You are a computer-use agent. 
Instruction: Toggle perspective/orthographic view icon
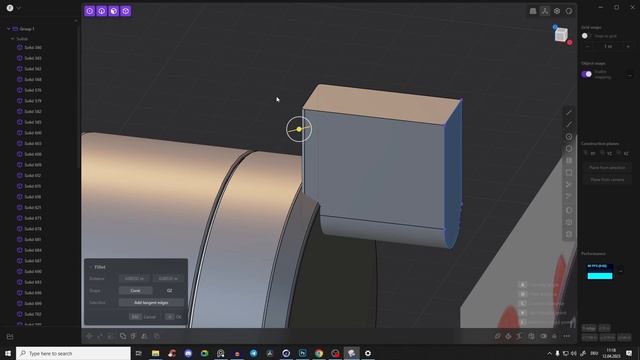coord(533,11)
